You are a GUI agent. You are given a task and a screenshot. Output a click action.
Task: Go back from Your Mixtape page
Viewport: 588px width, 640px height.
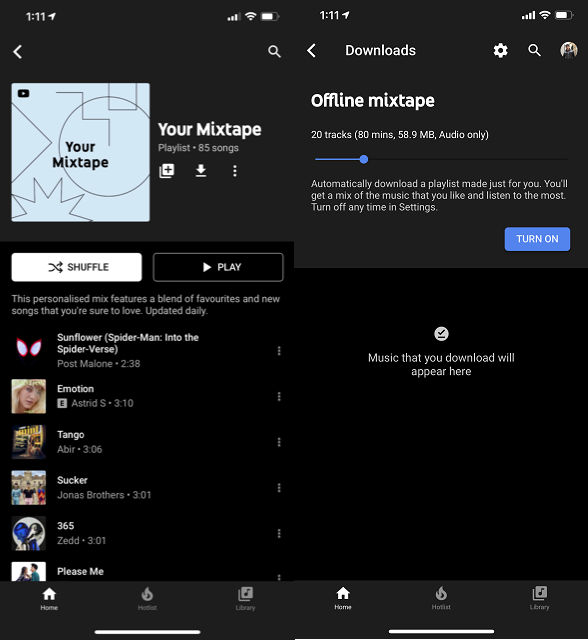18,52
